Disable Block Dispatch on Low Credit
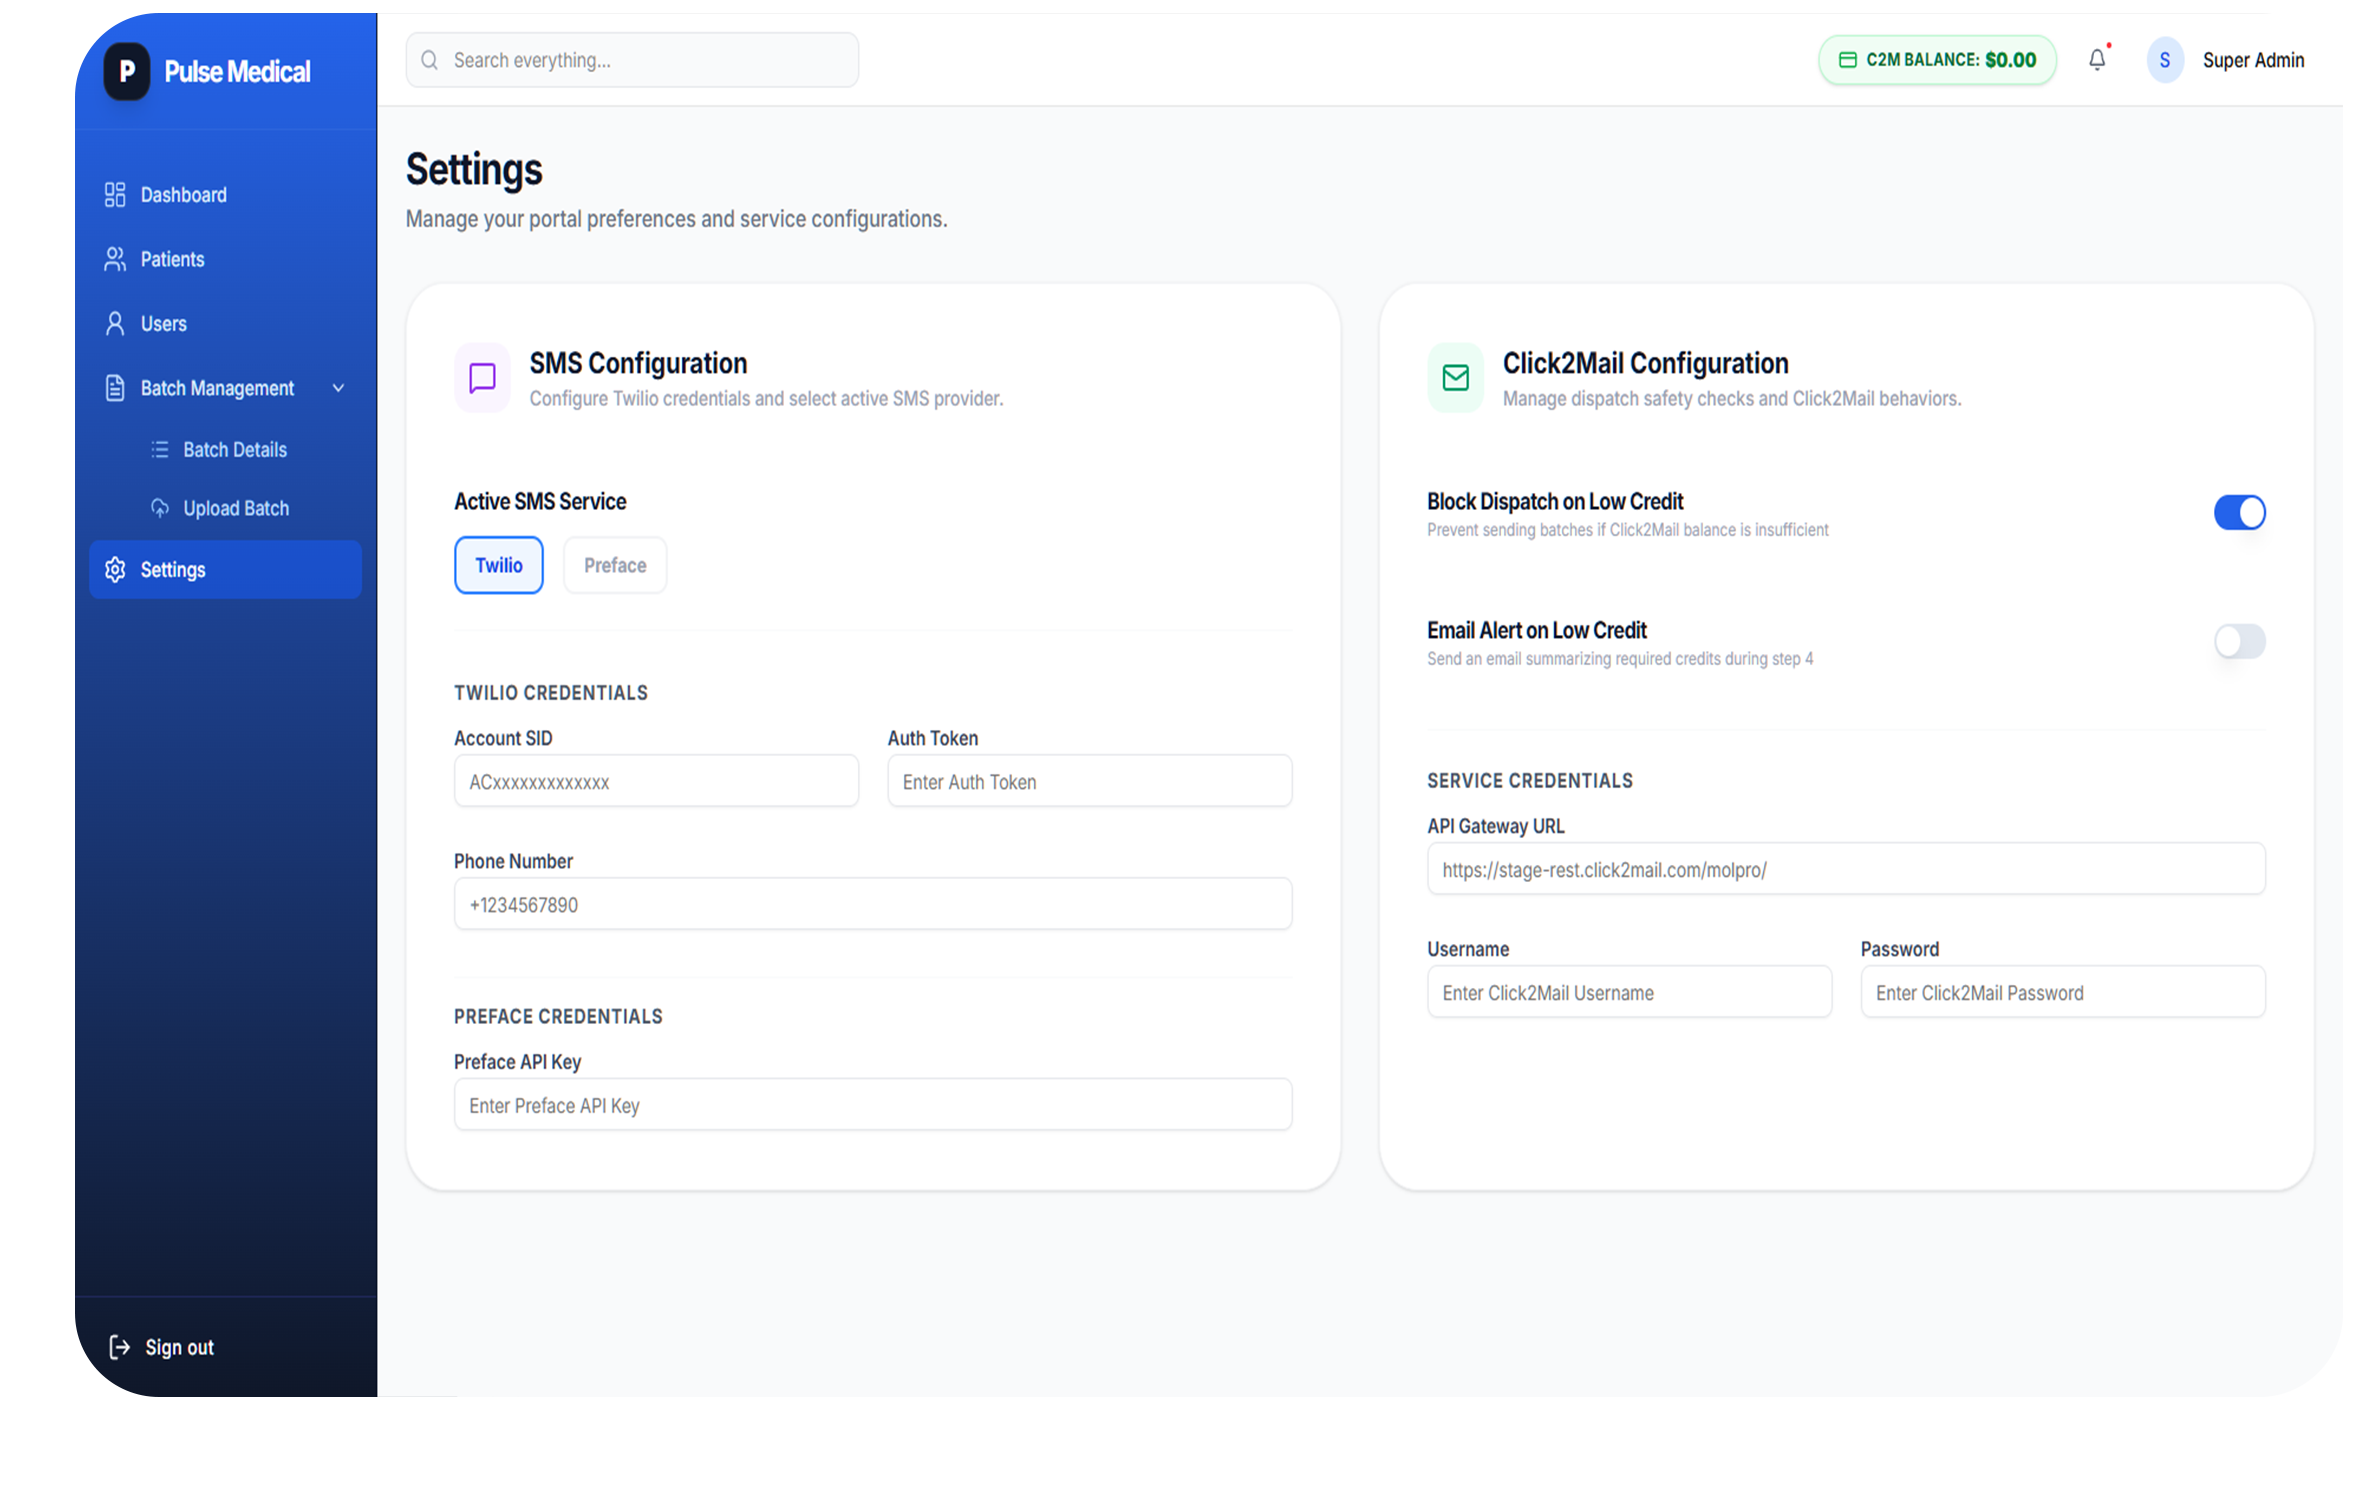 2240,512
